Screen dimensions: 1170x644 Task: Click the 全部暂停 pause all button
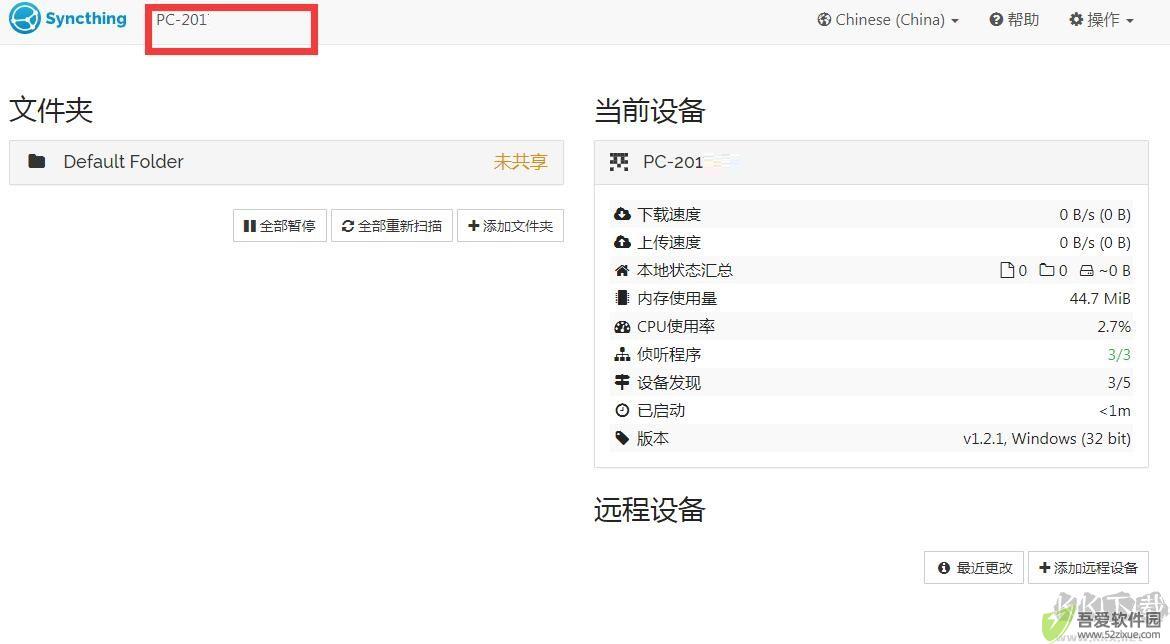[280, 226]
